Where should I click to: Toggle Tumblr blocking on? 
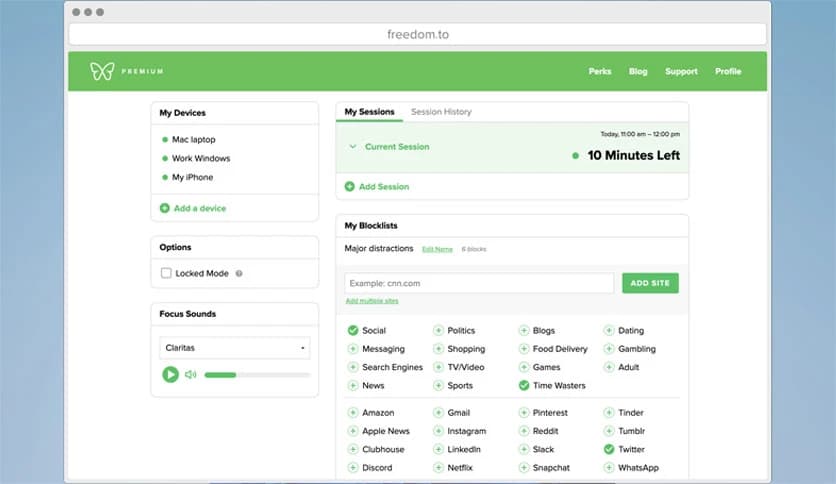609,431
